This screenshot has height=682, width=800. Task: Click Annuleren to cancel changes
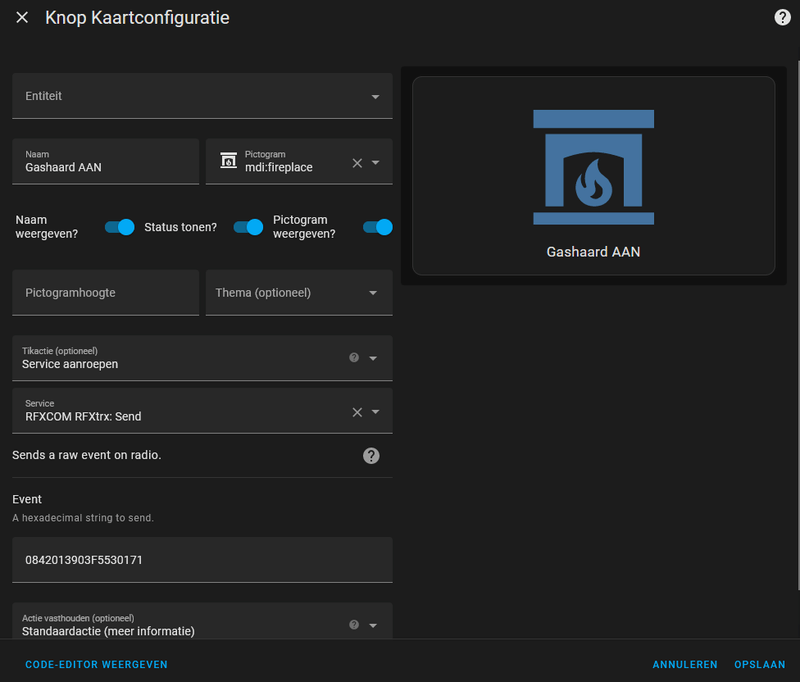click(x=685, y=664)
